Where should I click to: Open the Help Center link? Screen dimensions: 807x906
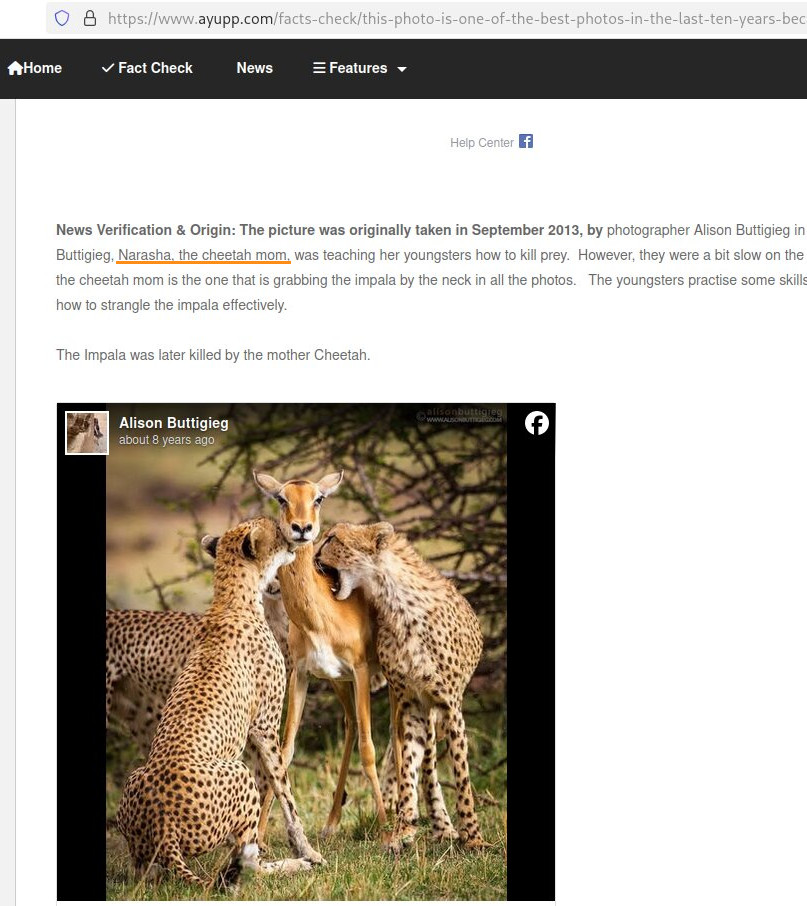[481, 143]
